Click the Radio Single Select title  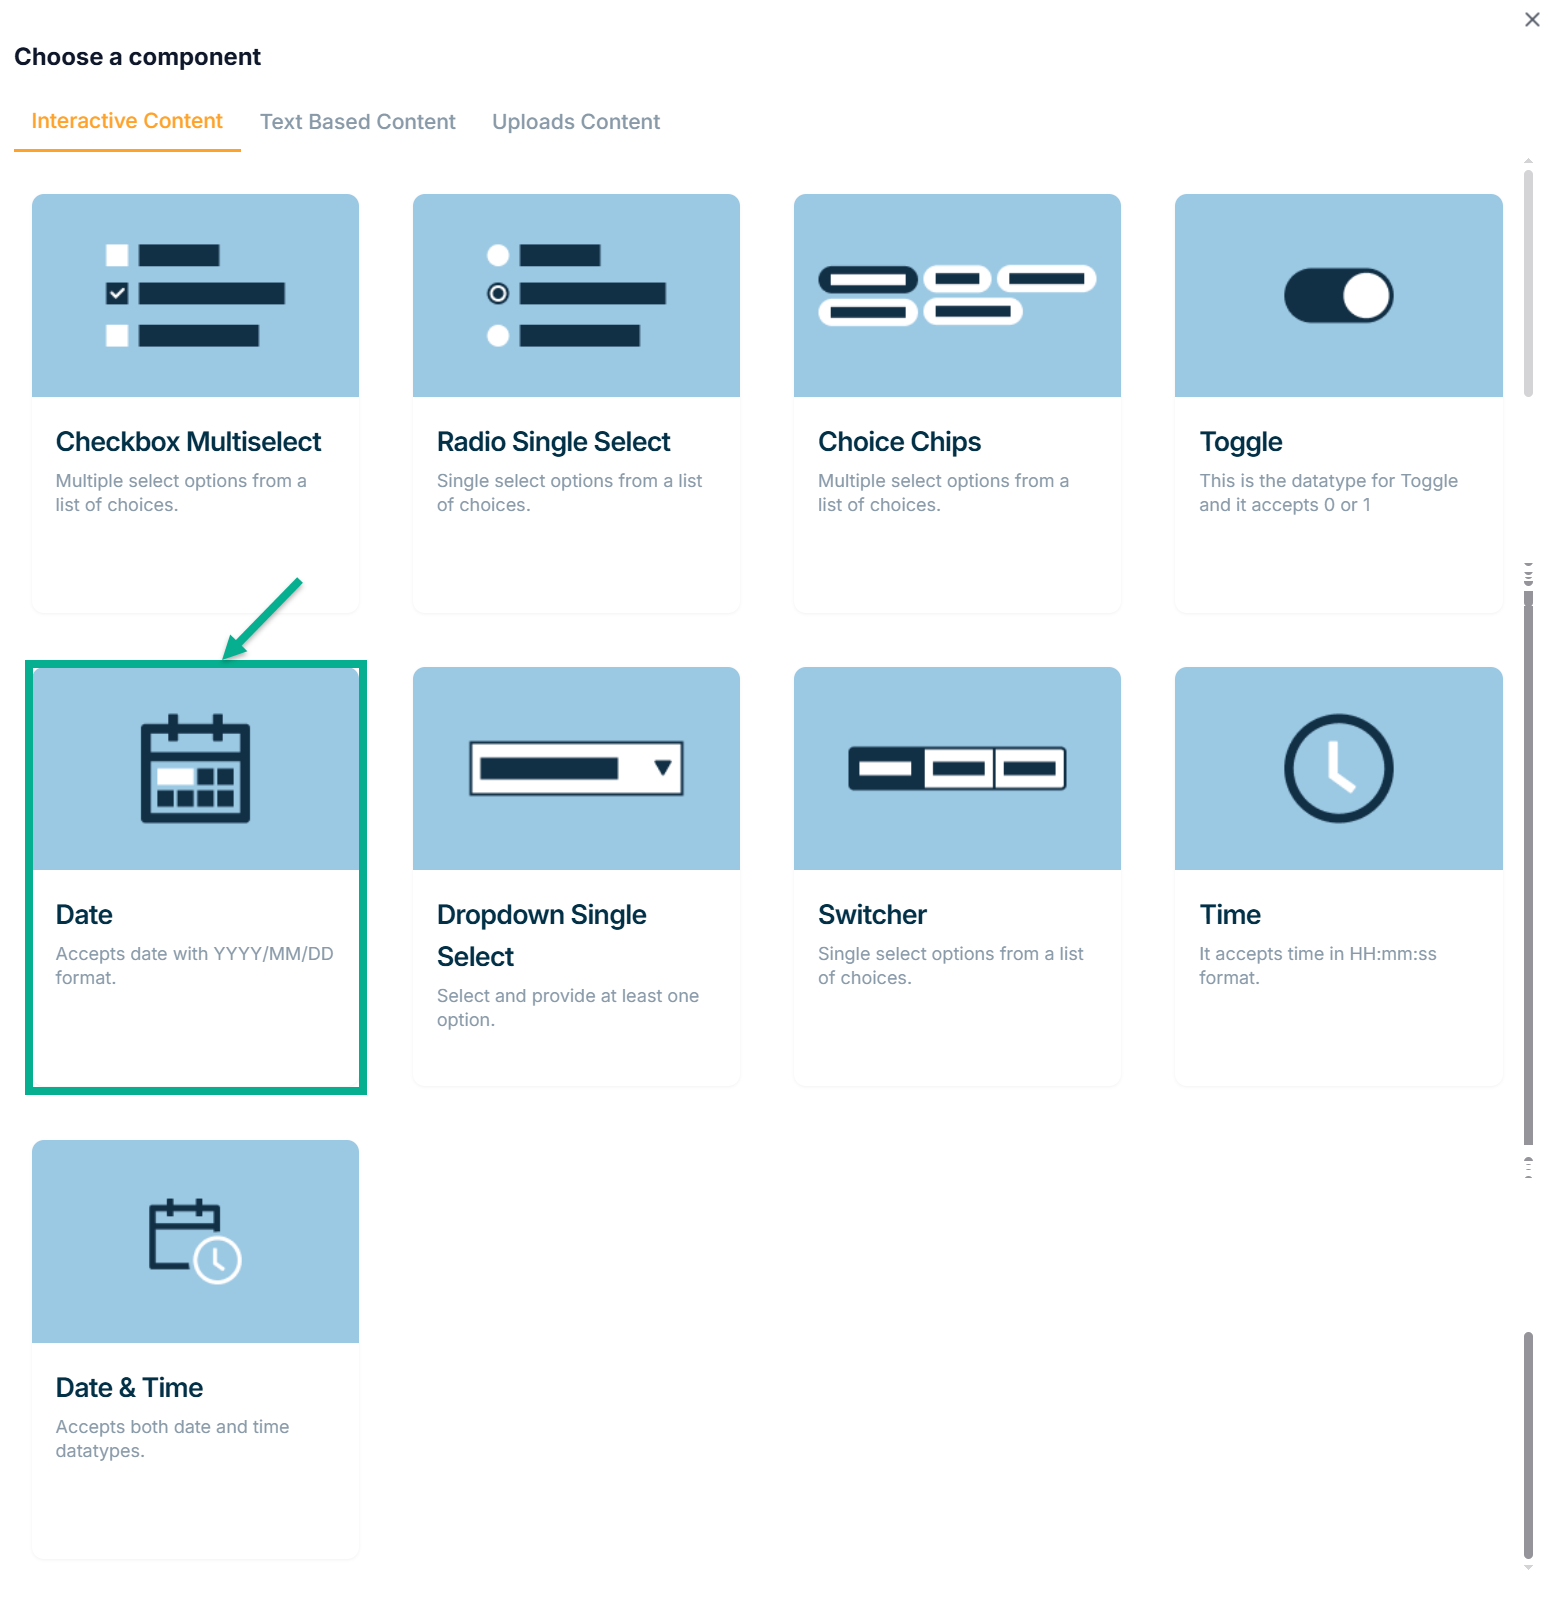coord(553,442)
